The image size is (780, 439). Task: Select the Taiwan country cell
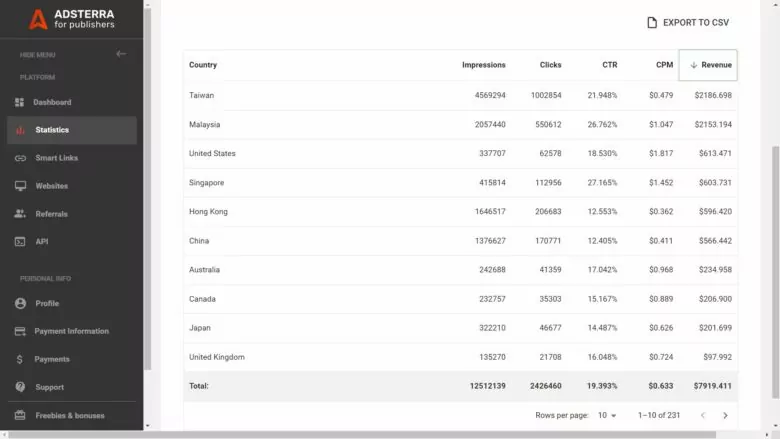point(201,95)
